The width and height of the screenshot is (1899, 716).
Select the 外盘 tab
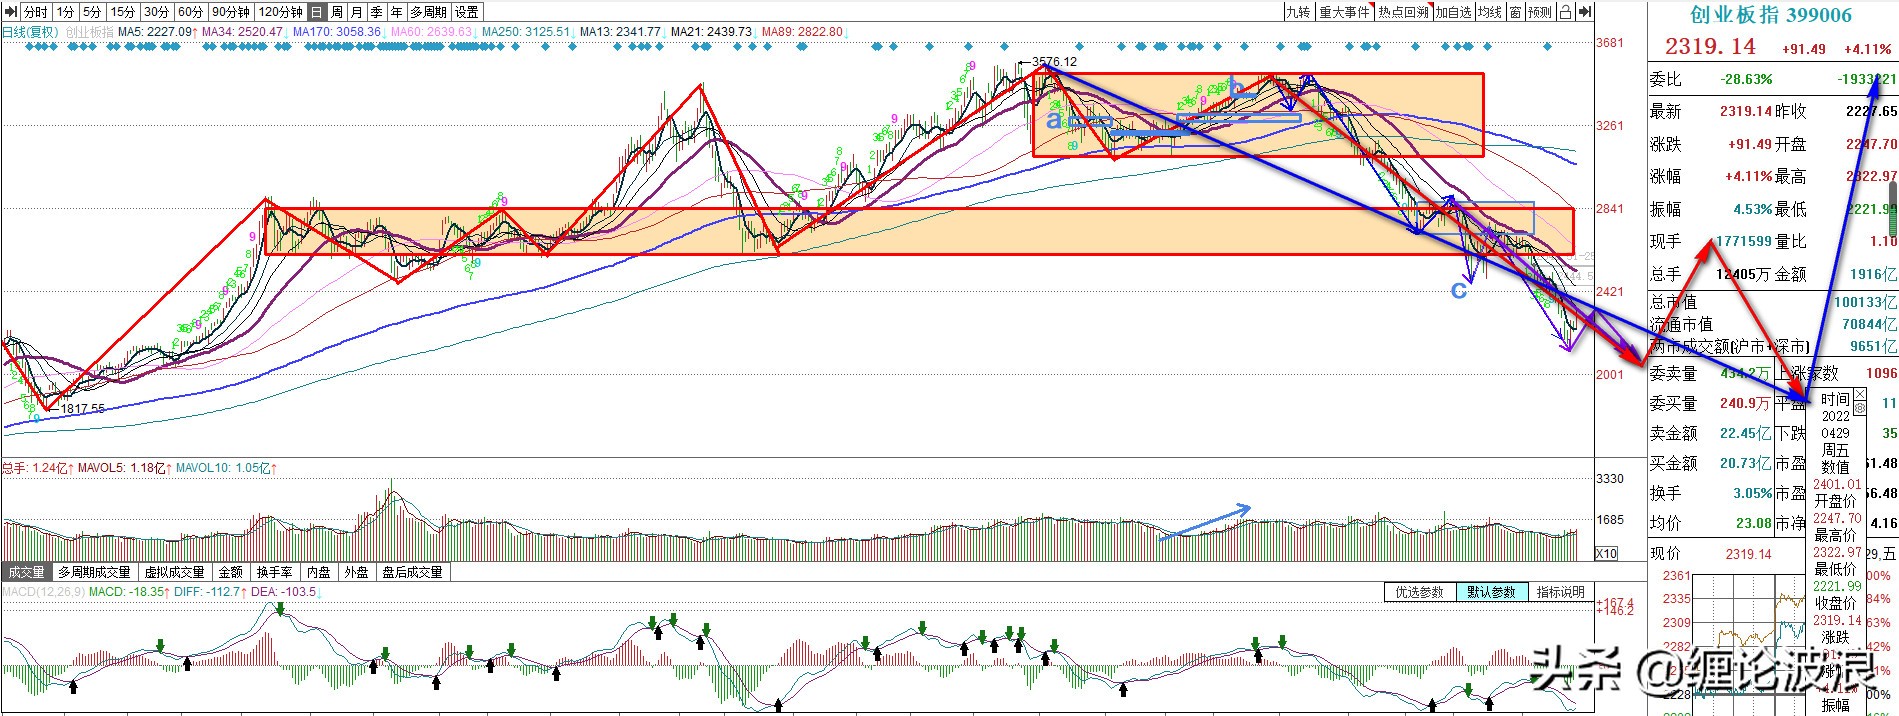pyautogui.click(x=356, y=572)
